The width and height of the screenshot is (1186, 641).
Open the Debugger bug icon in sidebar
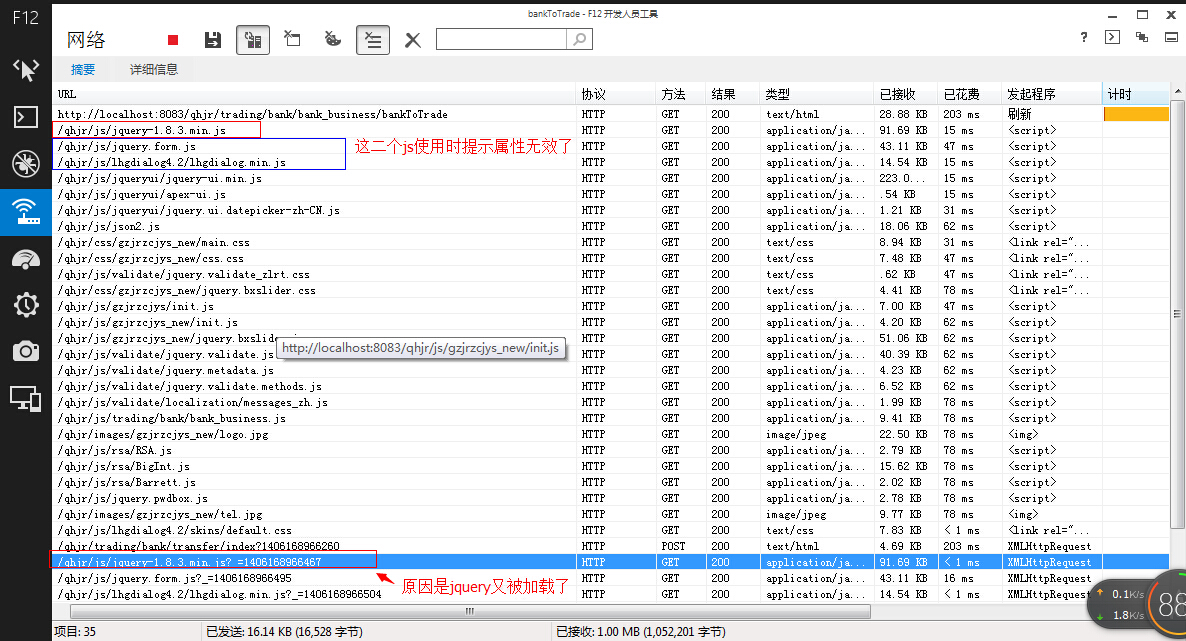(25, 163)
